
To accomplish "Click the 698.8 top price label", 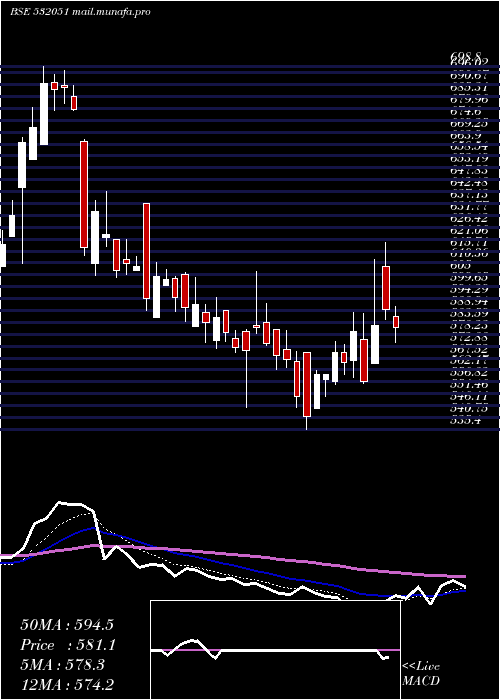I will click(466, 56).
